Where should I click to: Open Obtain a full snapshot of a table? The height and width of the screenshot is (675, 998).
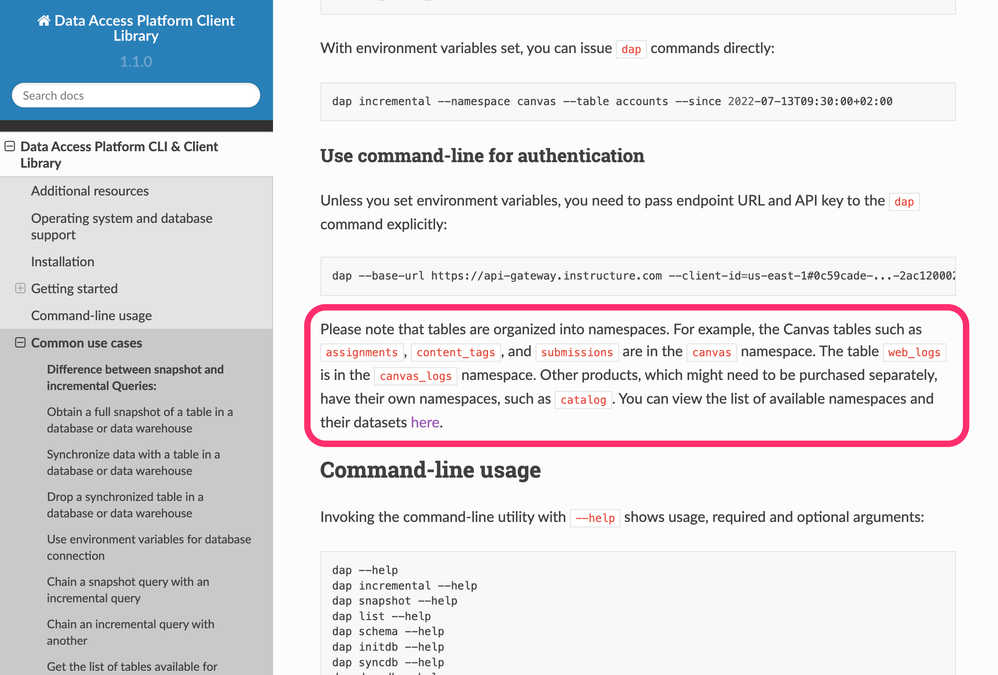tap(139, 420)
